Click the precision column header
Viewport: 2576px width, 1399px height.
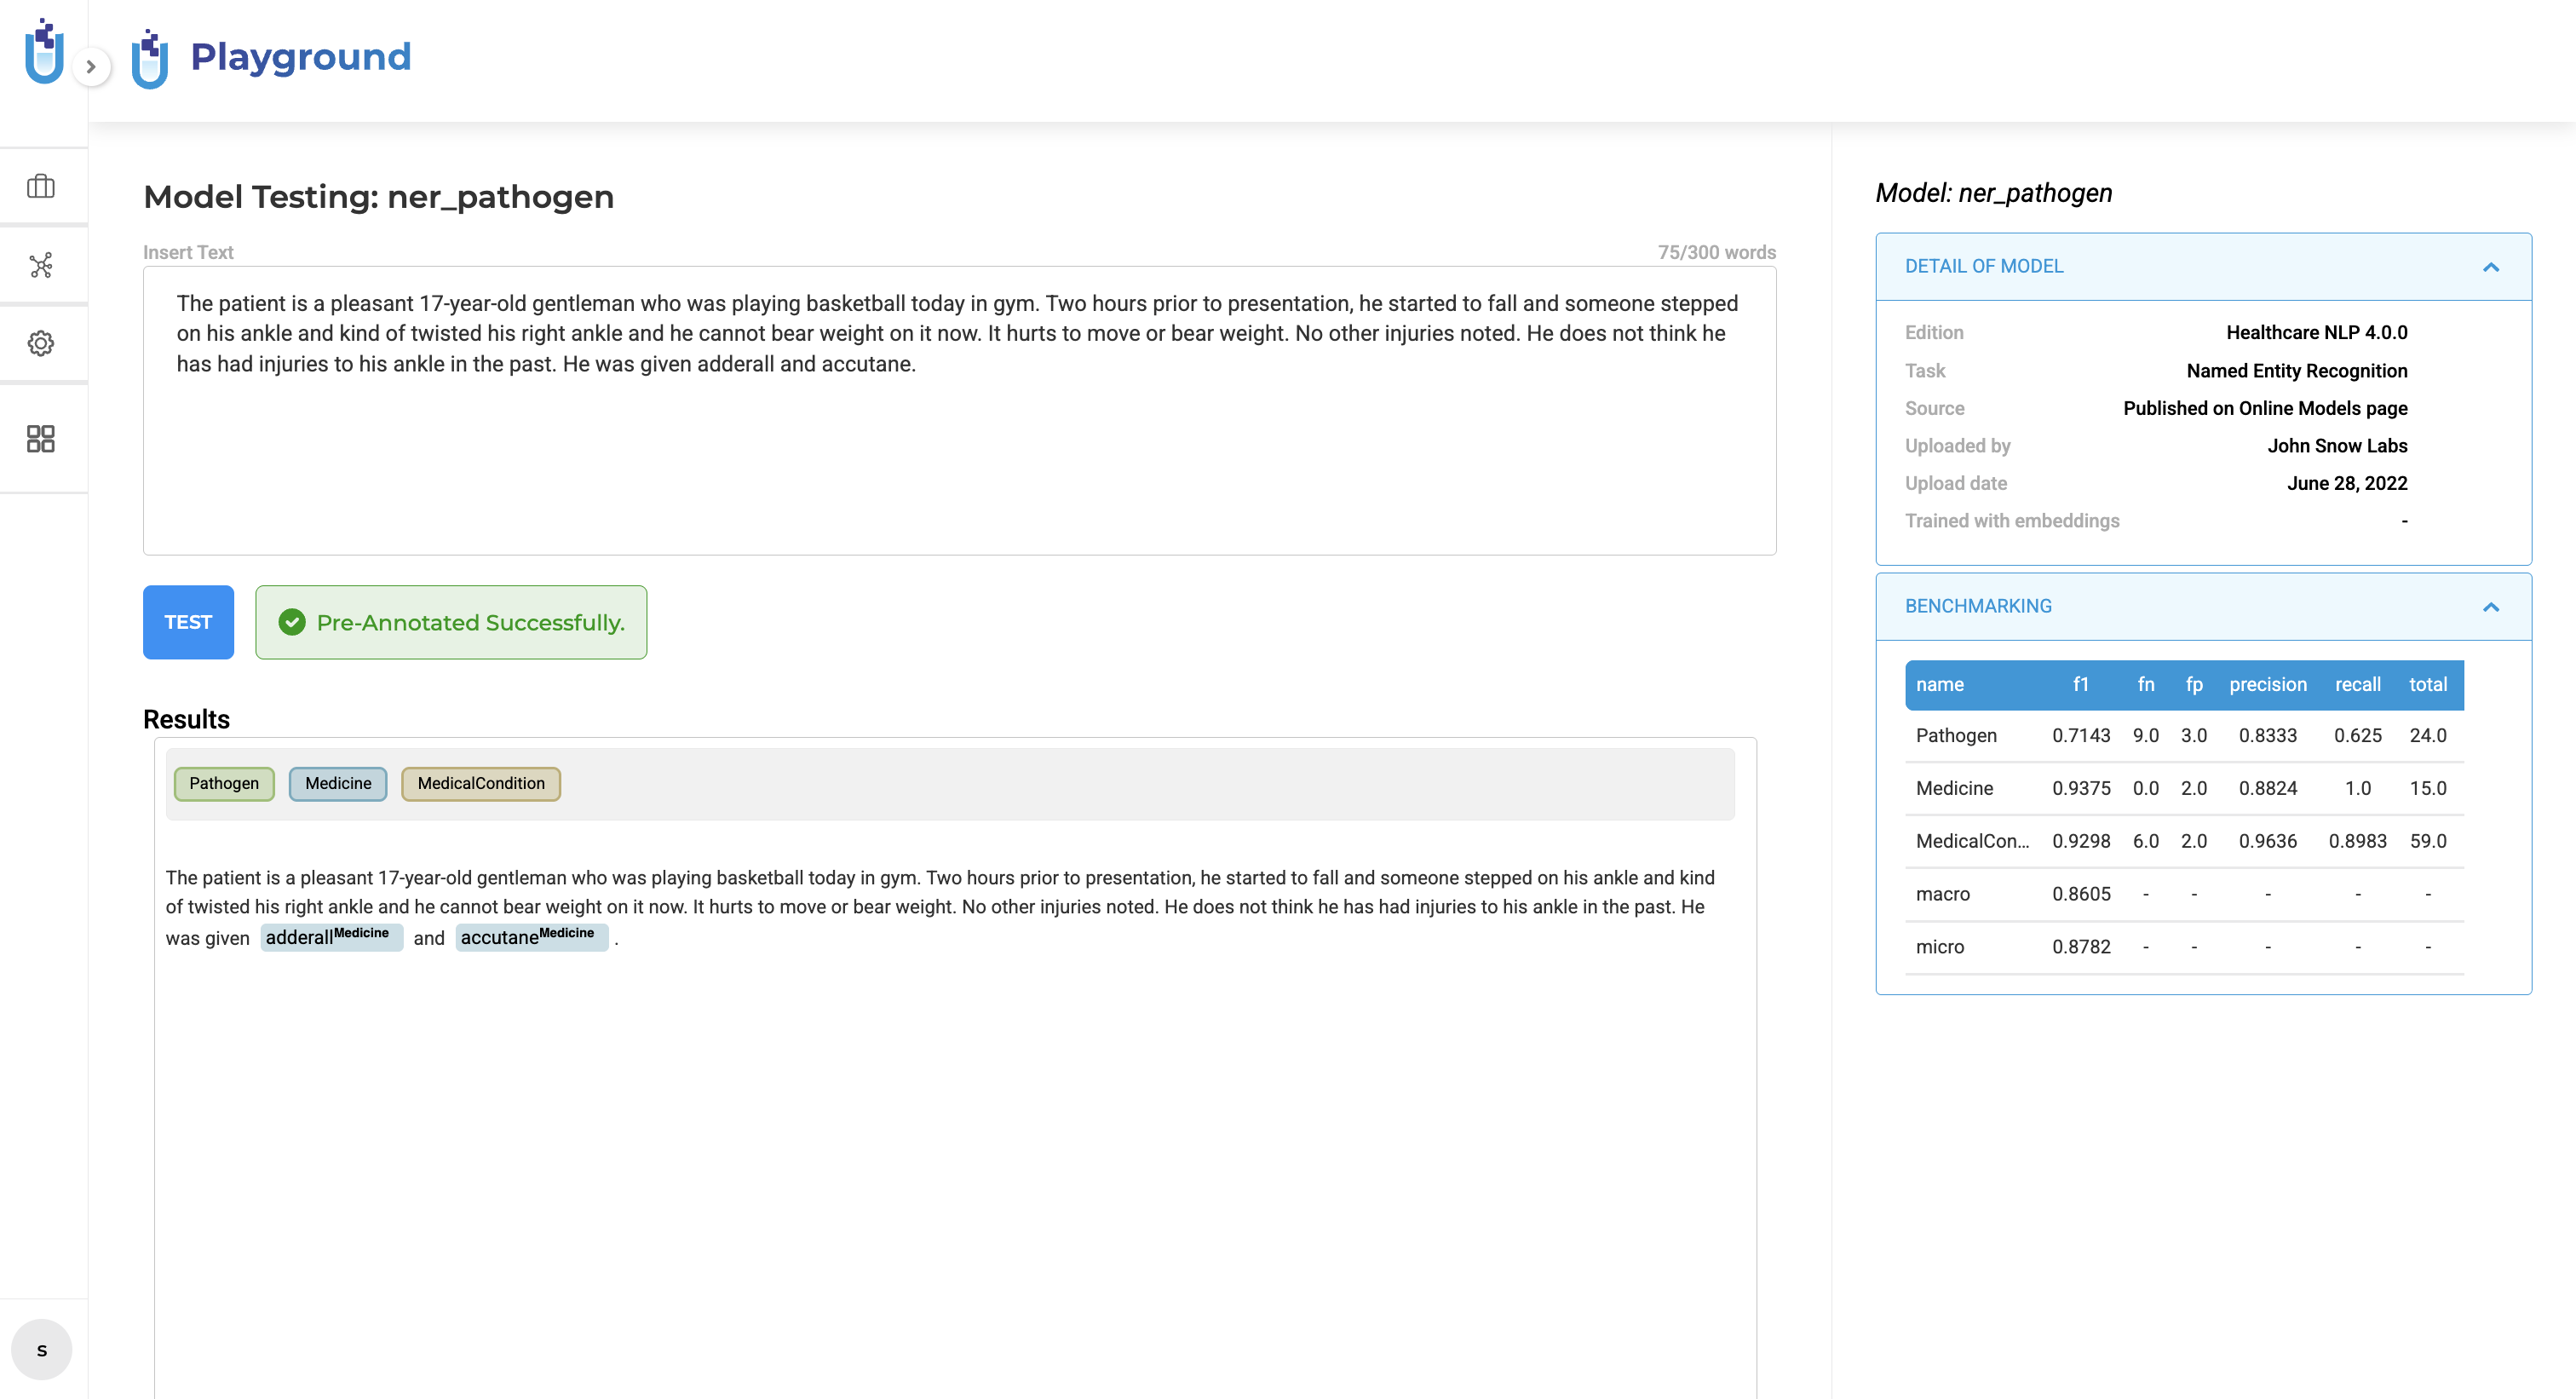(2267, 685)
